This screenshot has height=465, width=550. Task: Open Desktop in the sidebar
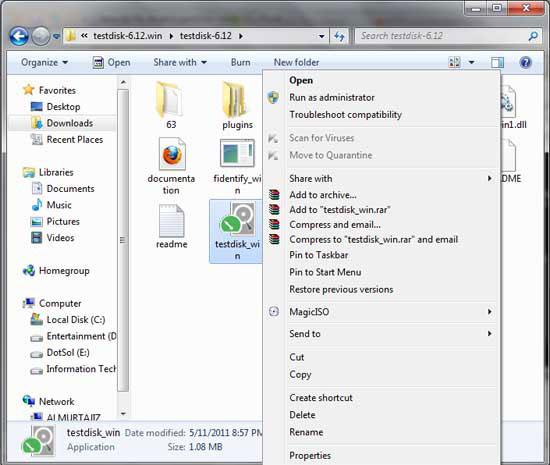click(55, 107)
